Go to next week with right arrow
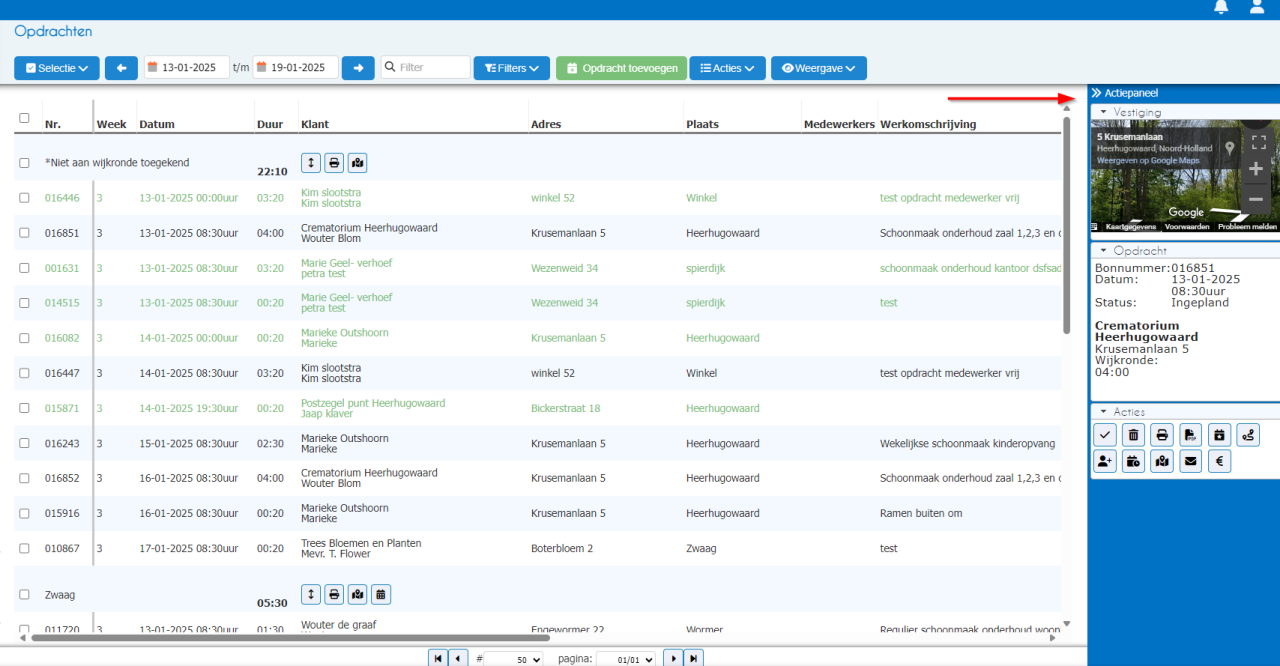 click(x=358, y=68)
